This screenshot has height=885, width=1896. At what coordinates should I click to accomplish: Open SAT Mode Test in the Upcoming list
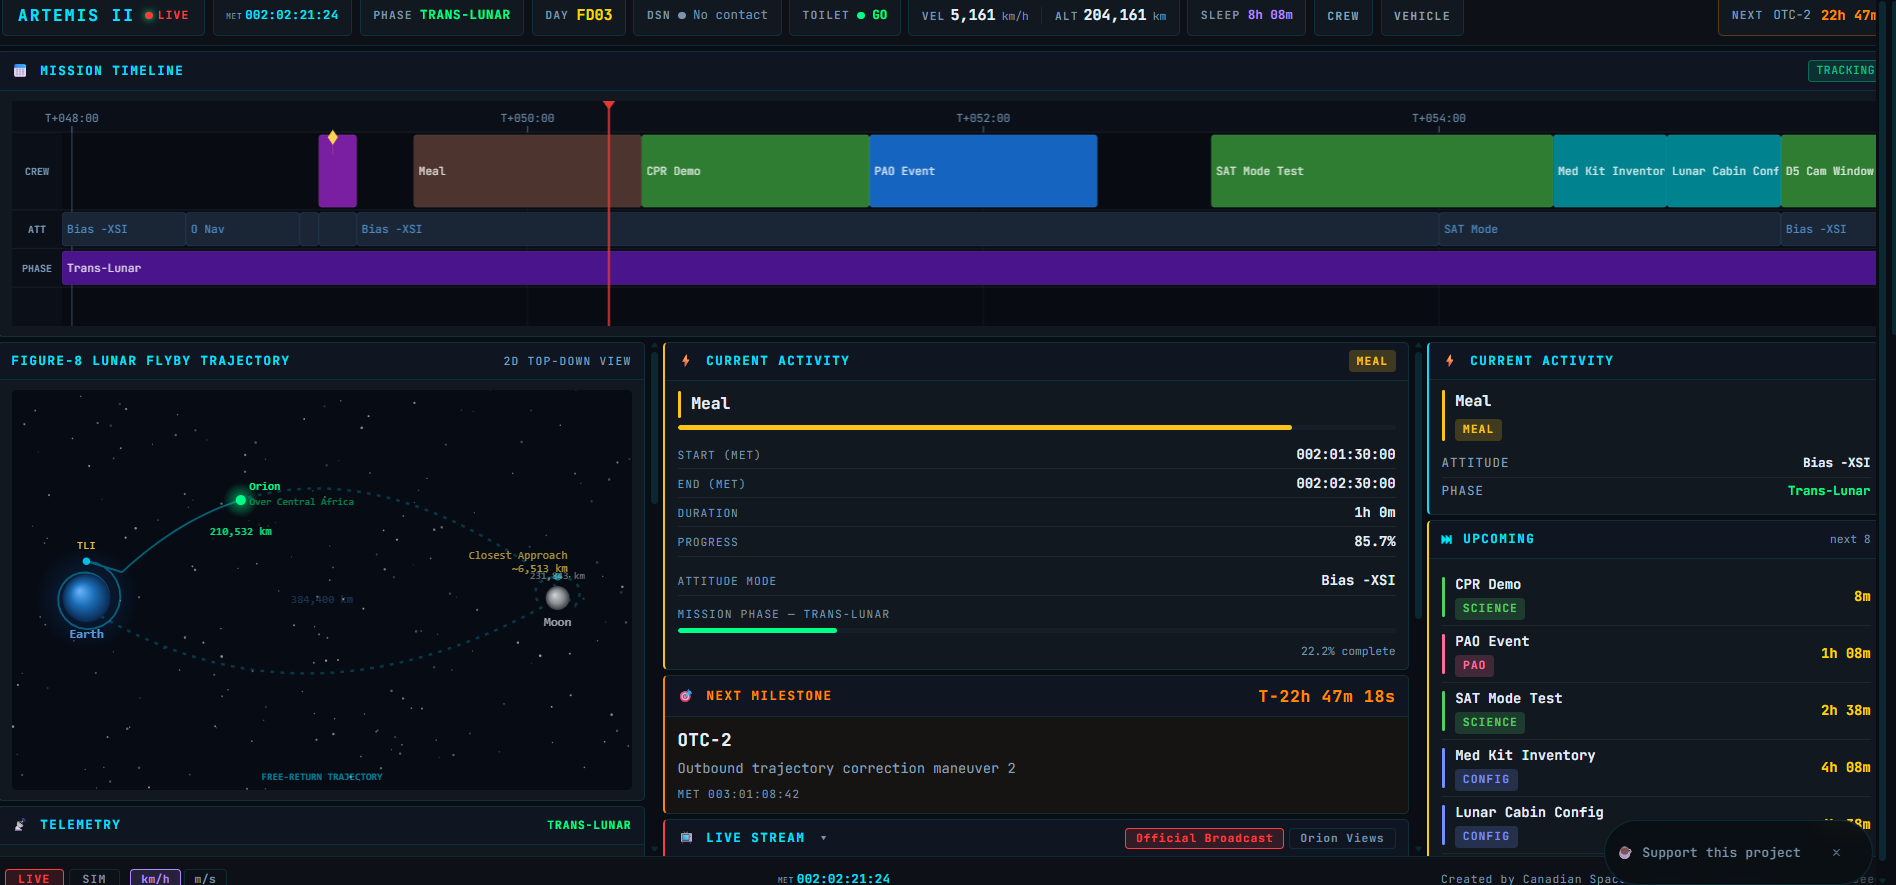[x=1656, y=711]
